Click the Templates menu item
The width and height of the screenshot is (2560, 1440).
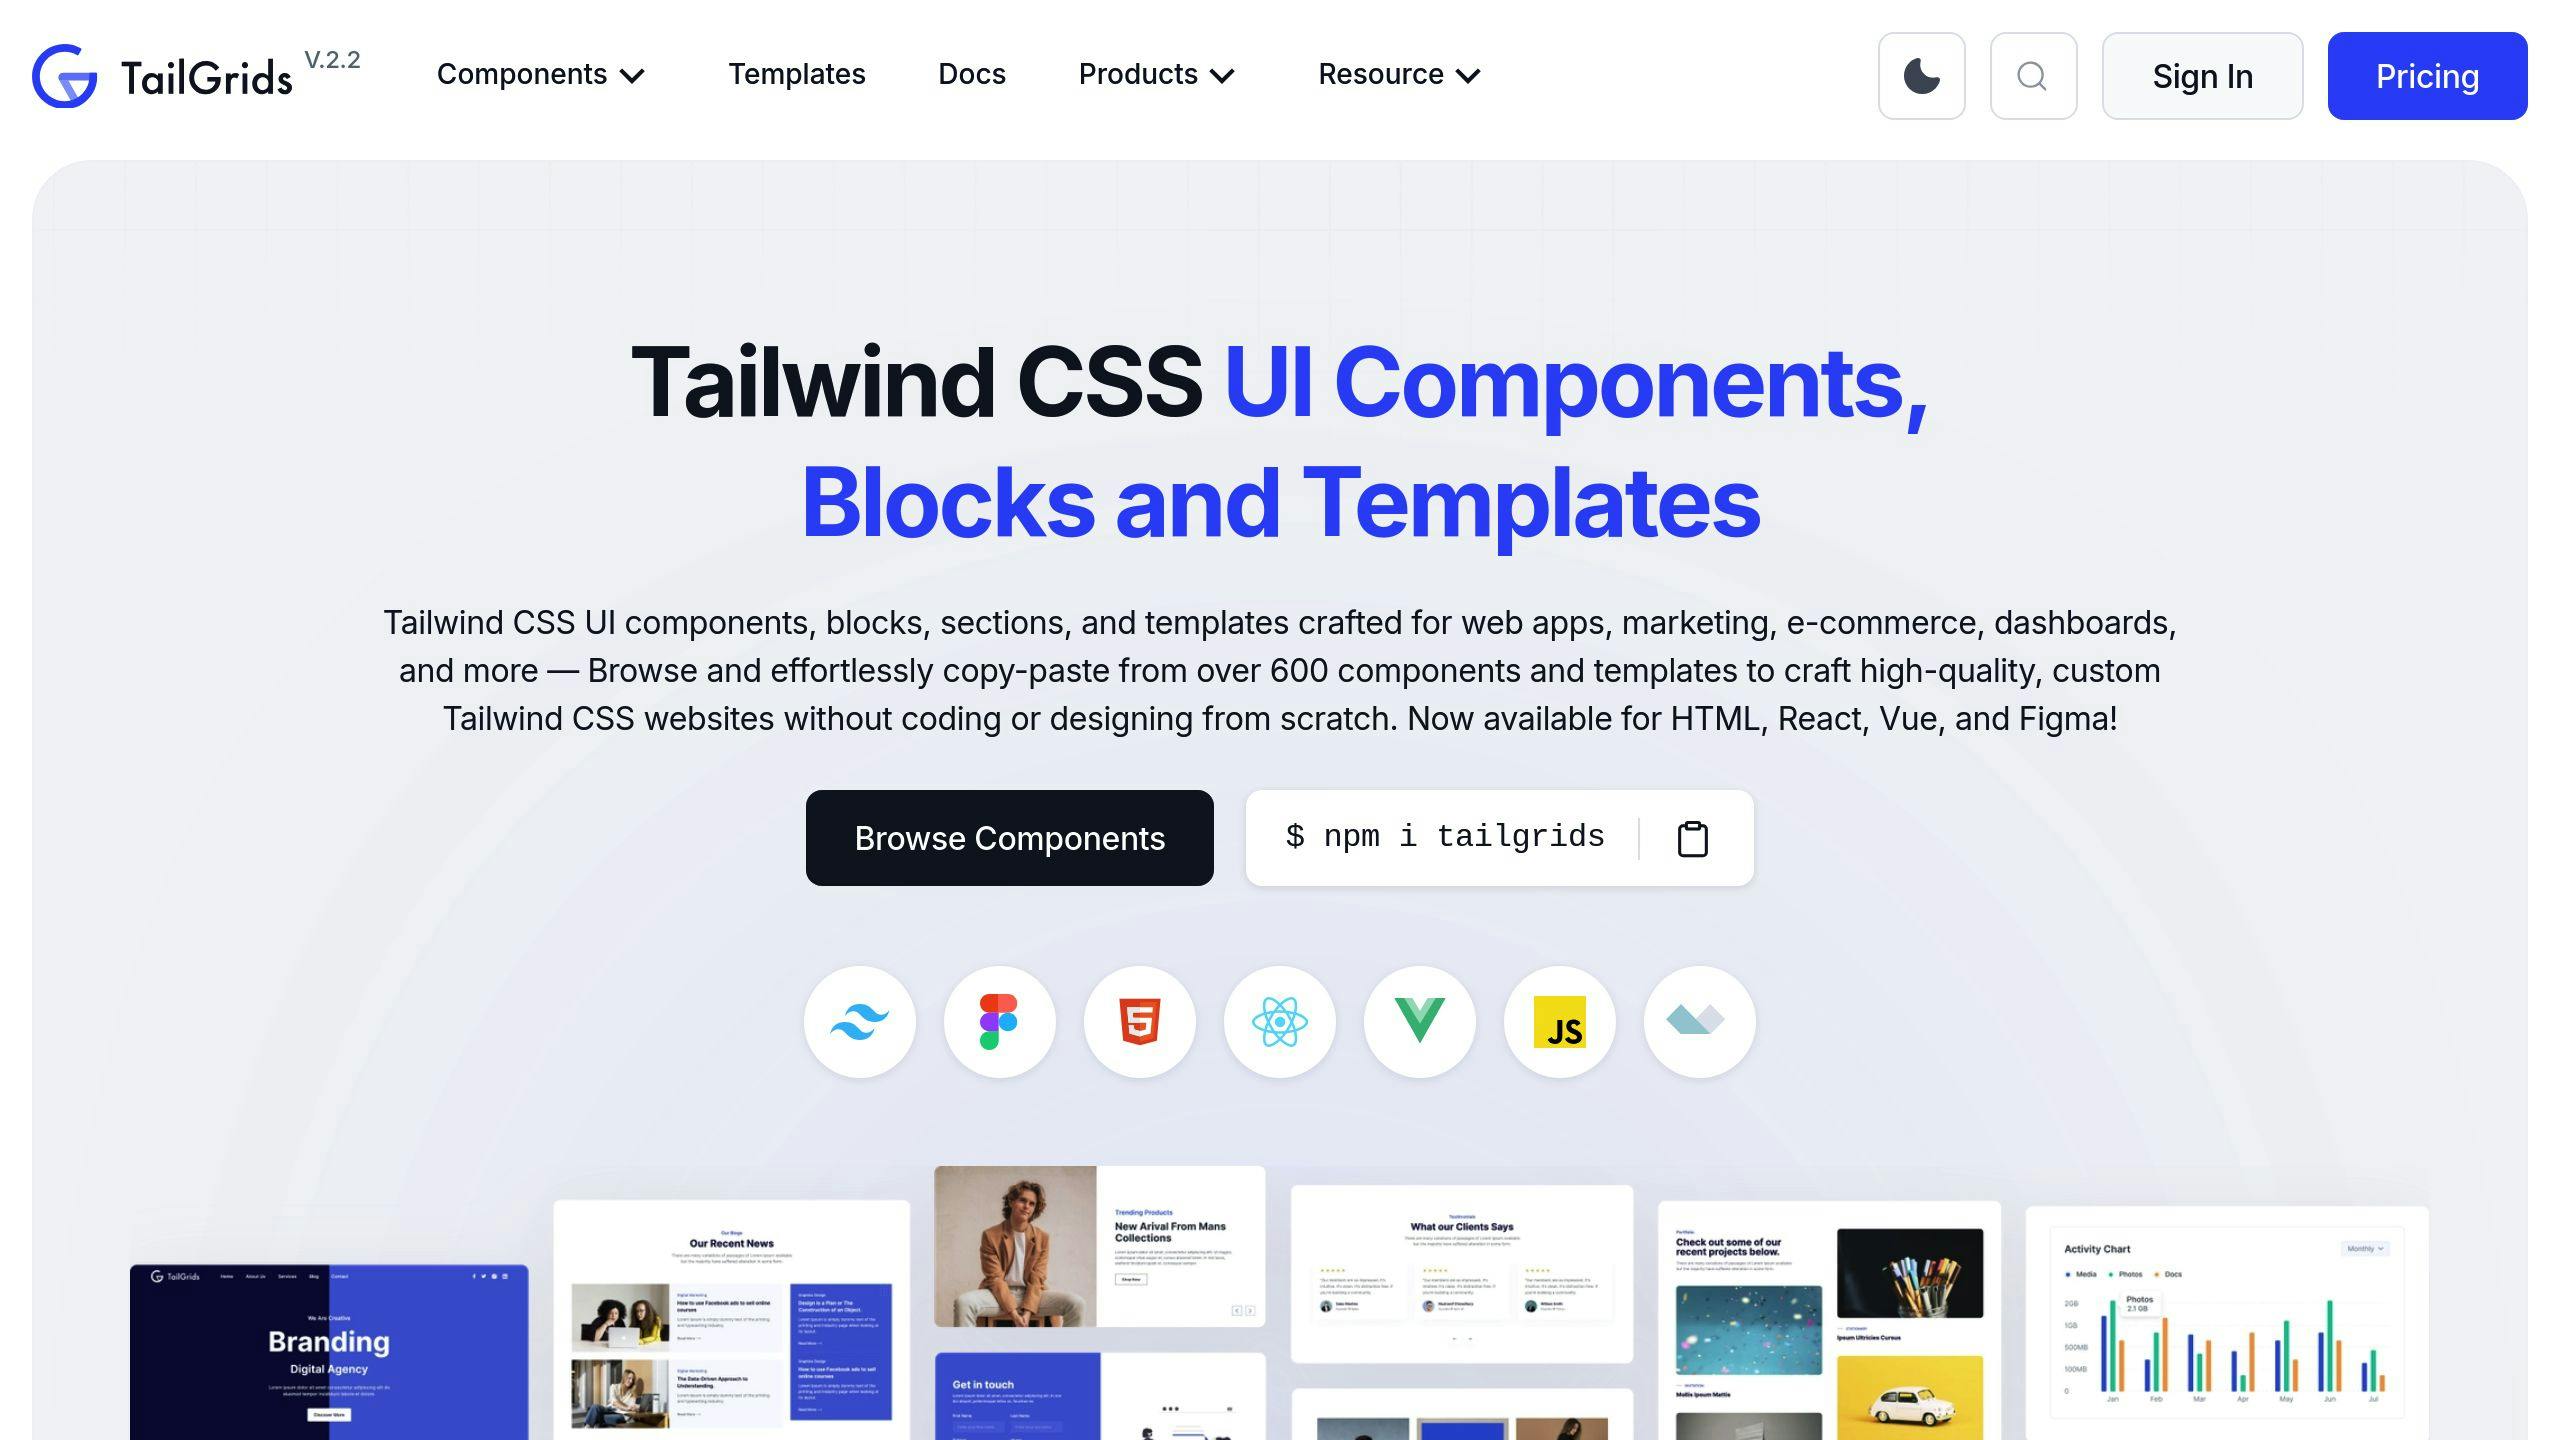click(x=798, y=76)
